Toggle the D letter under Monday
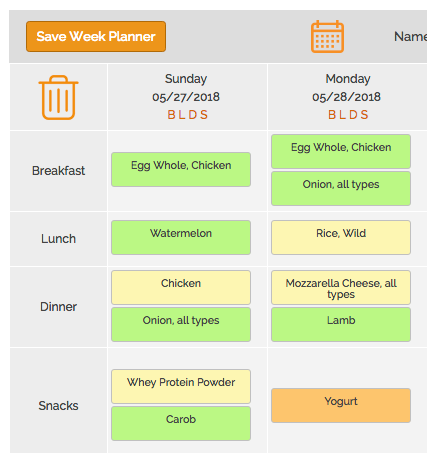Image resolution: width=427 pixels, height=453 pixels. (x=354, y=115)
